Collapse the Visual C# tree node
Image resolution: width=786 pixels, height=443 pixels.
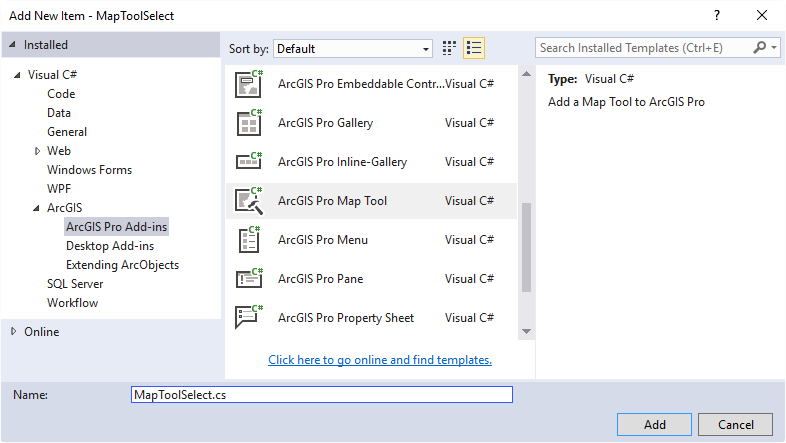17,75
